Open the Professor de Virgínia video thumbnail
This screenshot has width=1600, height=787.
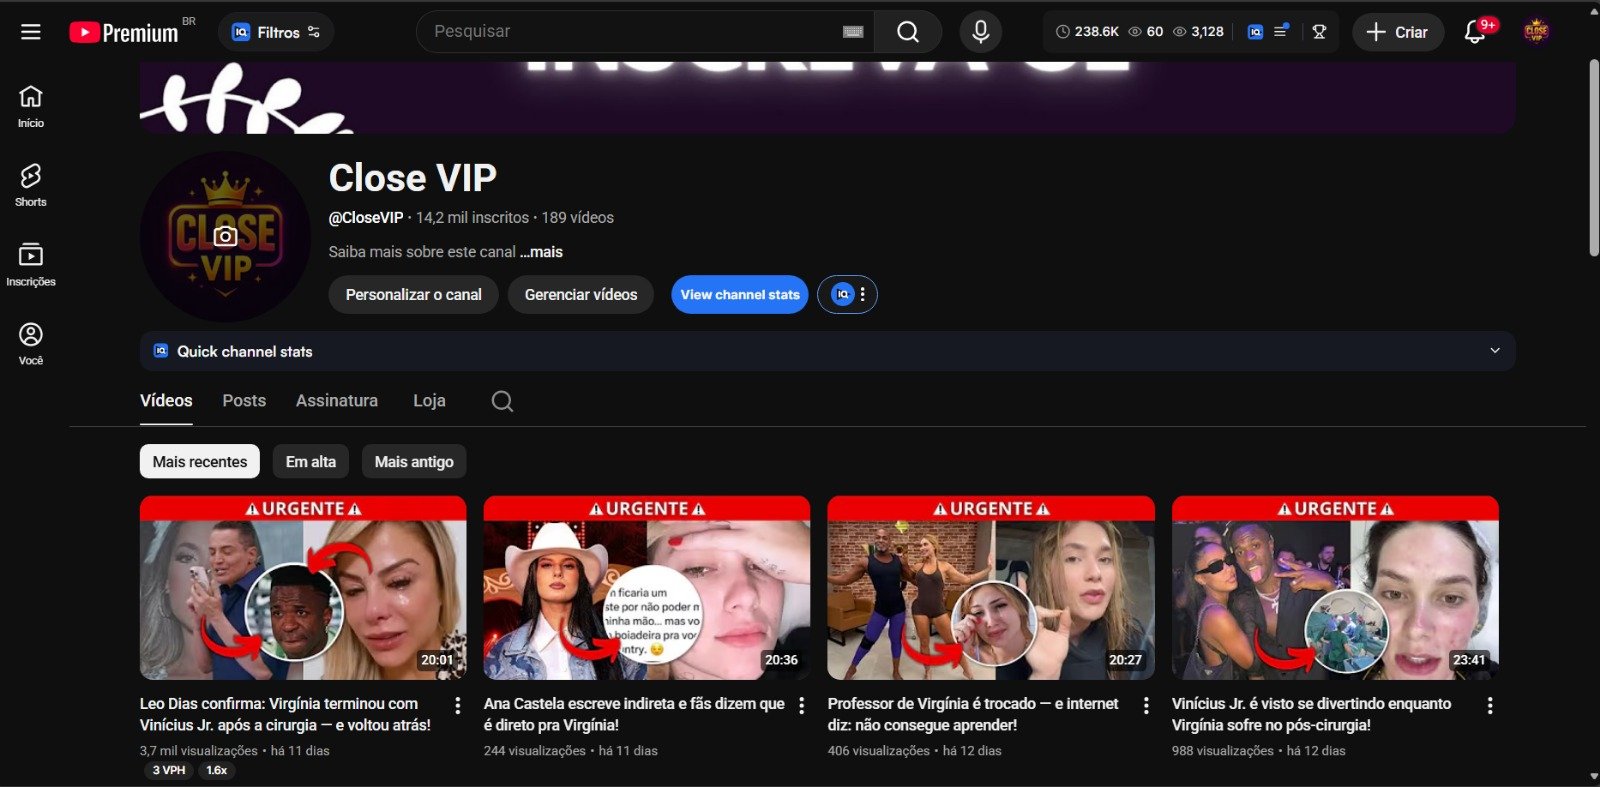tap(991, 588)
